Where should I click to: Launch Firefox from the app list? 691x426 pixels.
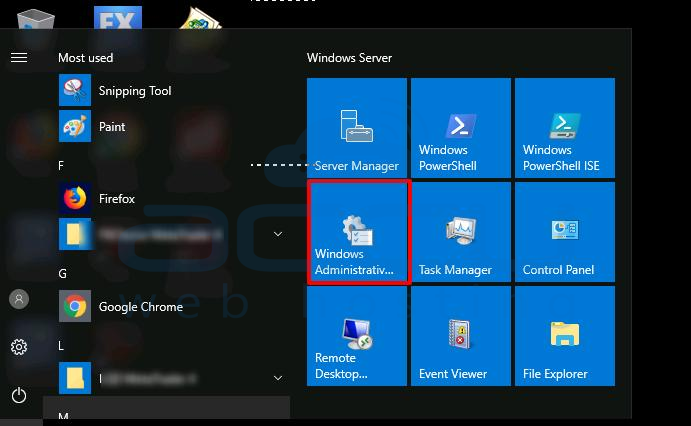tap(167, 198)
